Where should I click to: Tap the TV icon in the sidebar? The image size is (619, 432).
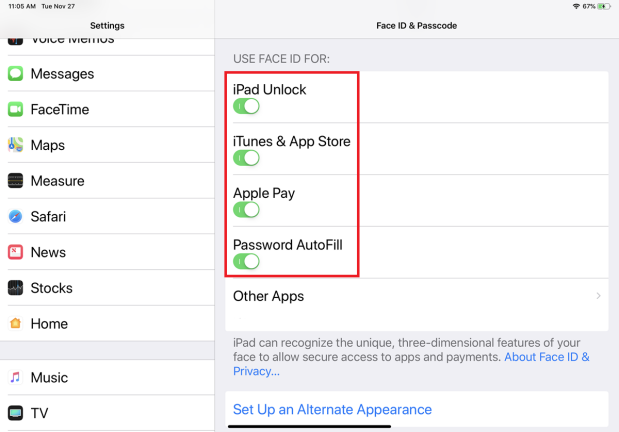15,413
